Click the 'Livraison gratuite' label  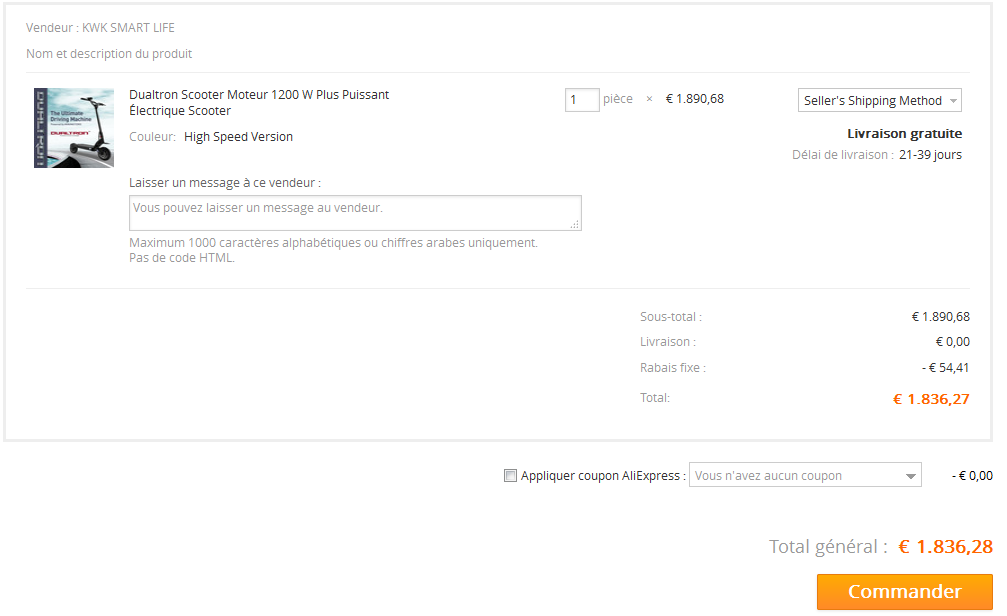click(904, 134)
